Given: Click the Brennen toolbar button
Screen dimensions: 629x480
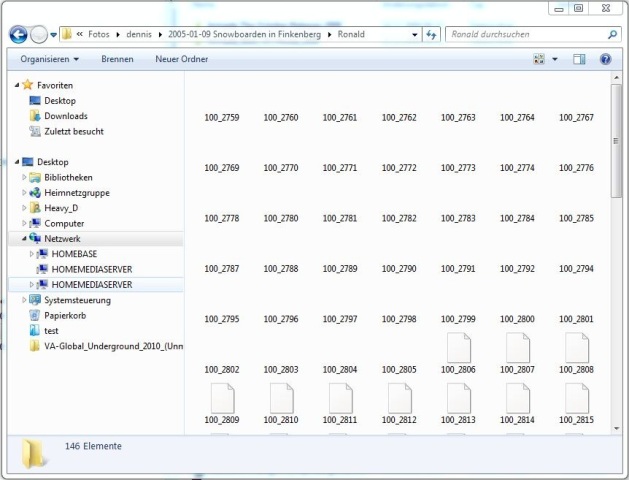Looking at the screenshot, I should click(x=117, y=60).
